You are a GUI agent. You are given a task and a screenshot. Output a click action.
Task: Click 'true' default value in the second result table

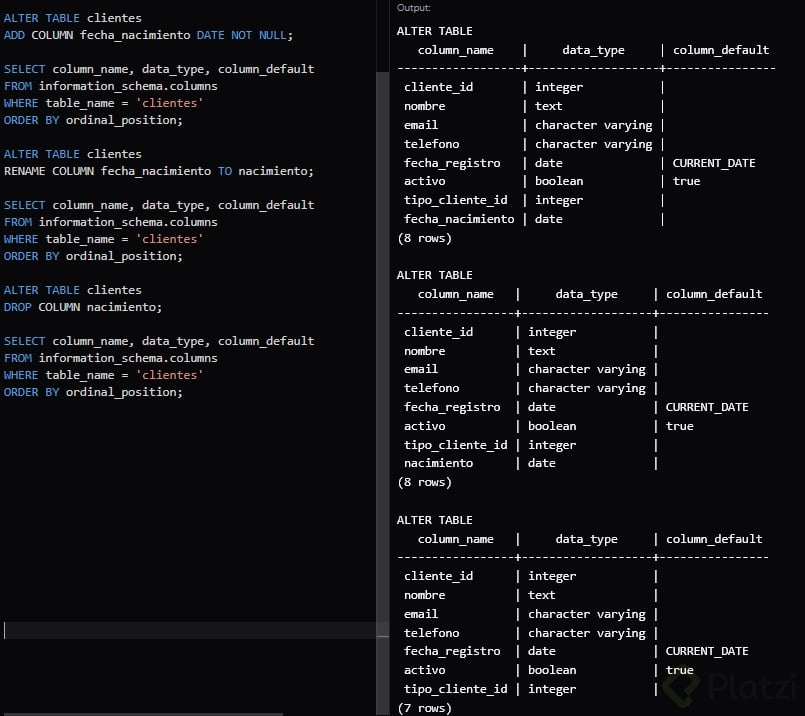coord(679,426)
